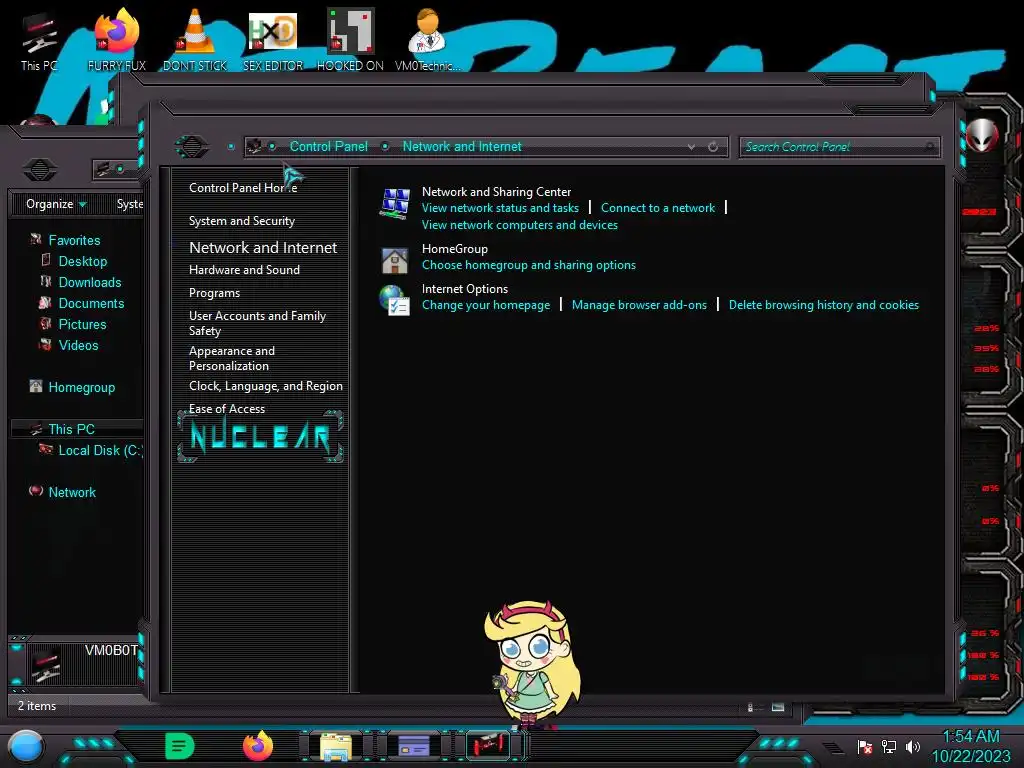
Task: Refresh the Control Panel address bar
Action: tap(713, 147)
